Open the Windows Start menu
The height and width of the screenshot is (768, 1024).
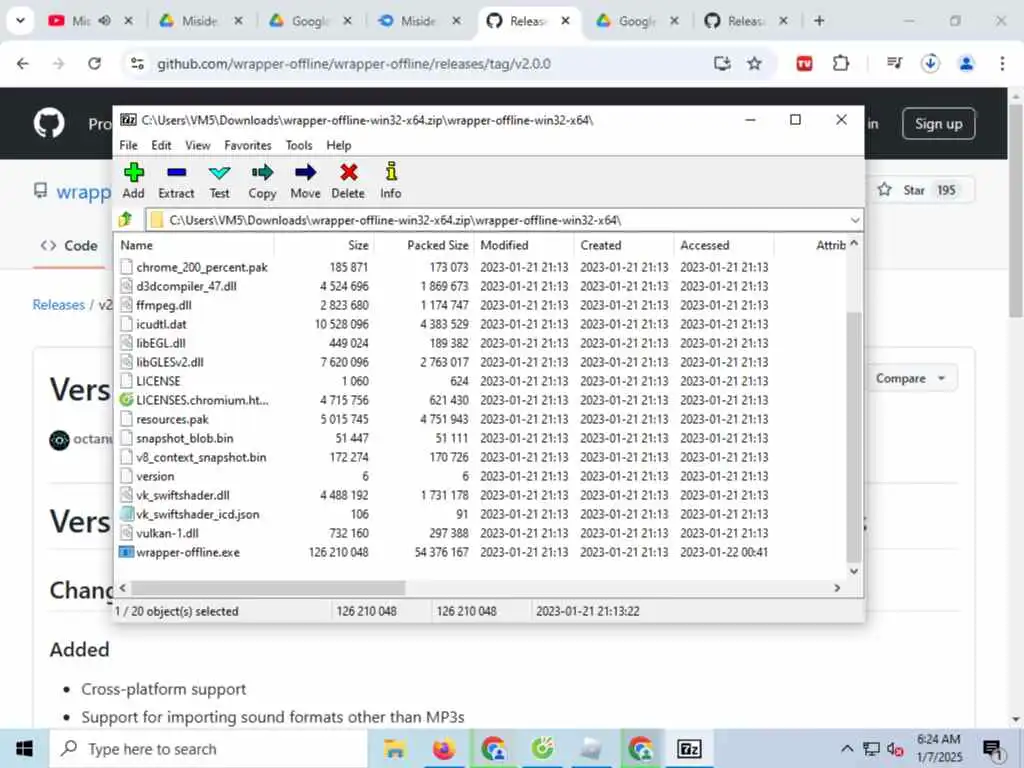[24, 748]
